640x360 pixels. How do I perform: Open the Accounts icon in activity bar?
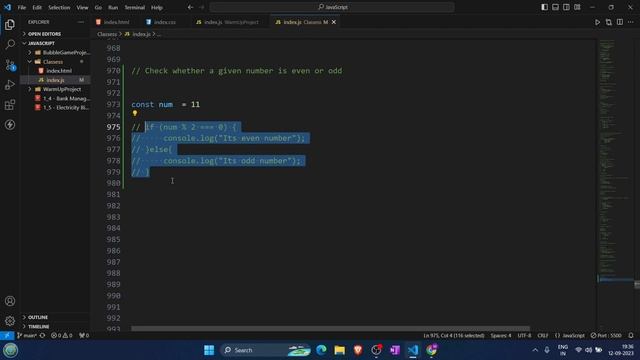[x=10, y=301]
